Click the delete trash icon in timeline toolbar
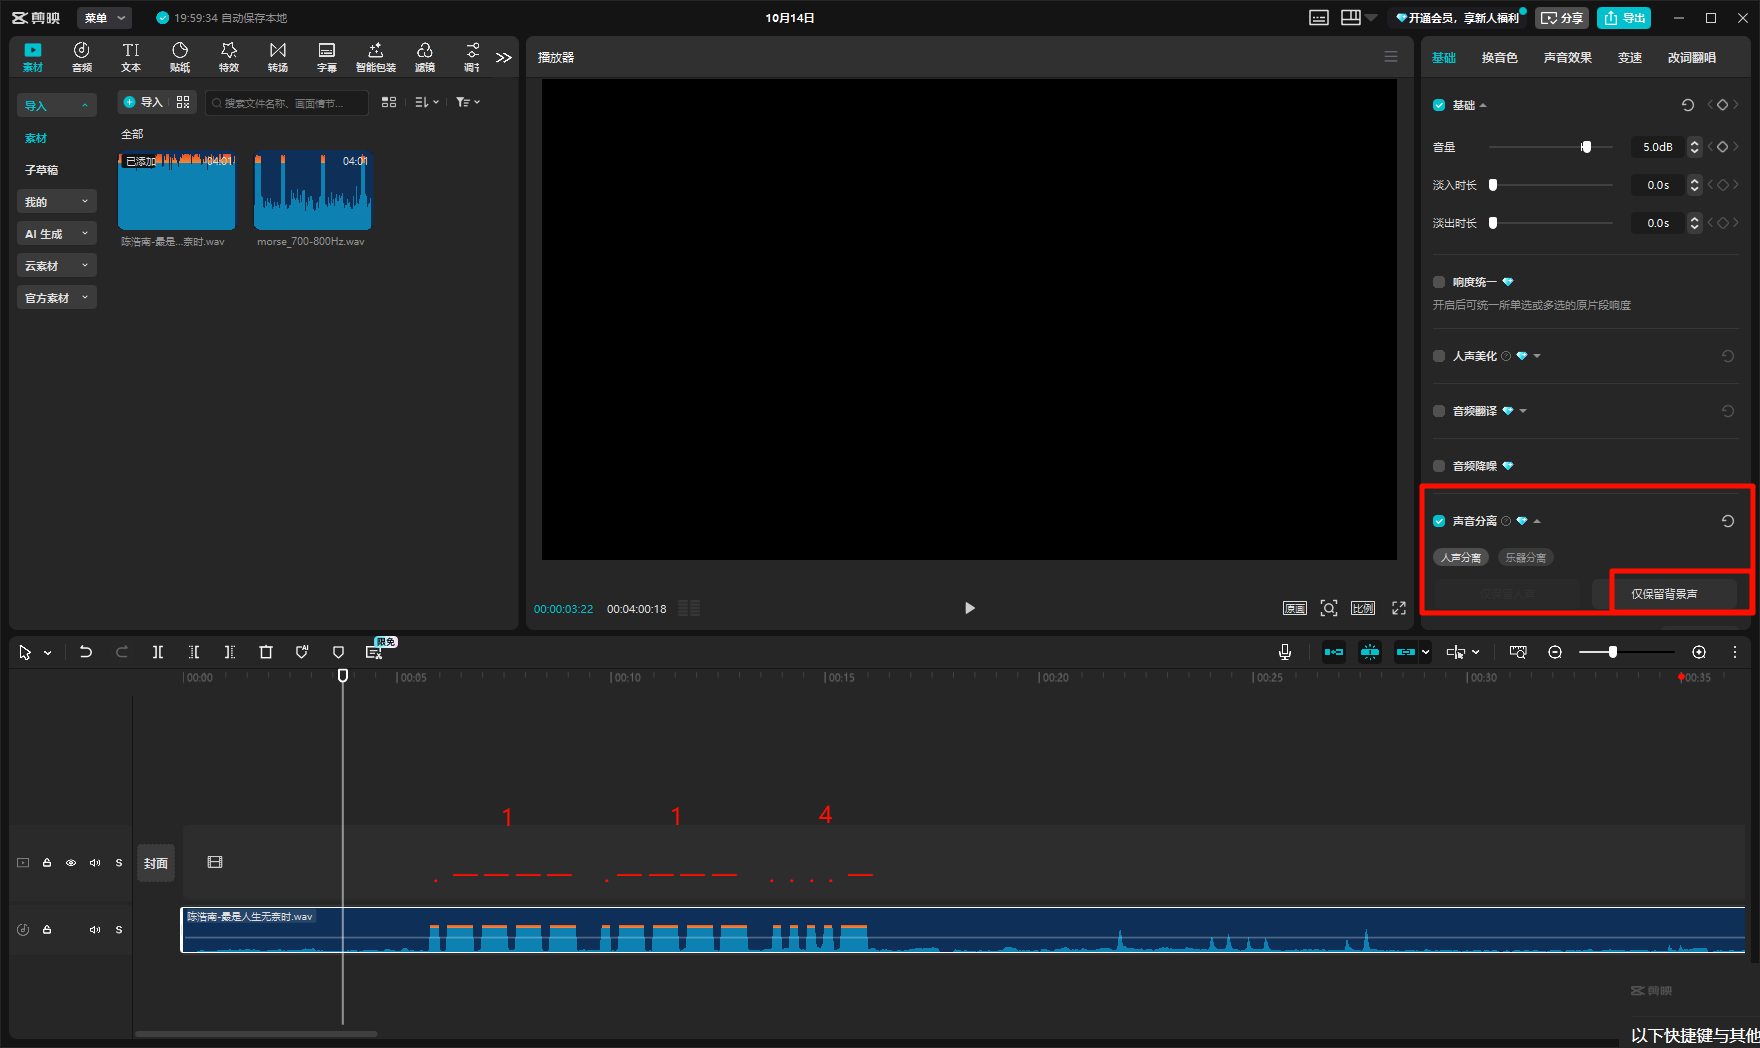Viewport: 1760px width, 1048px height. coord(266,652)
